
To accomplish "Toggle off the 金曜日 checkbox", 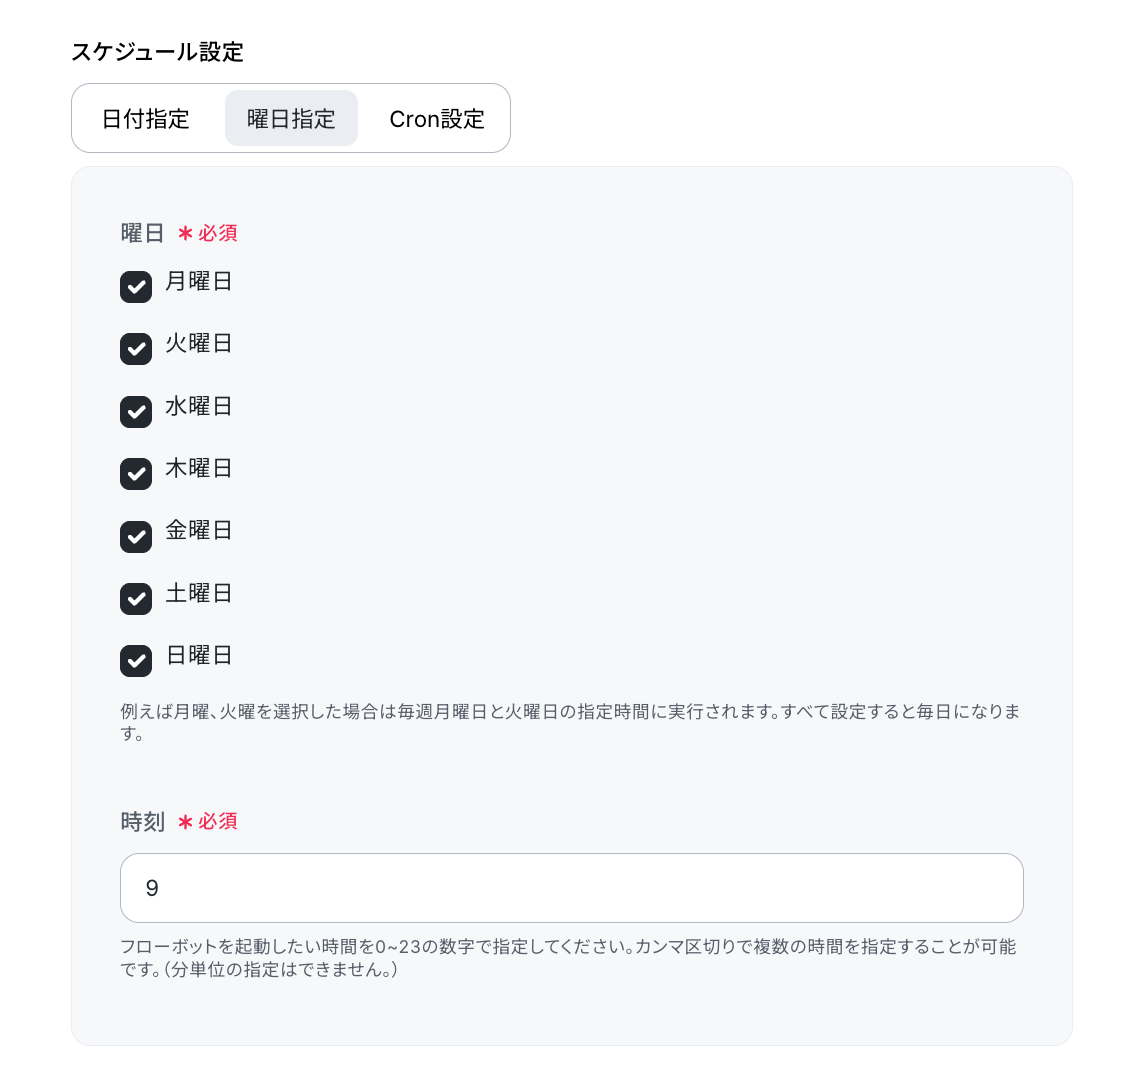I will point(136,537).
